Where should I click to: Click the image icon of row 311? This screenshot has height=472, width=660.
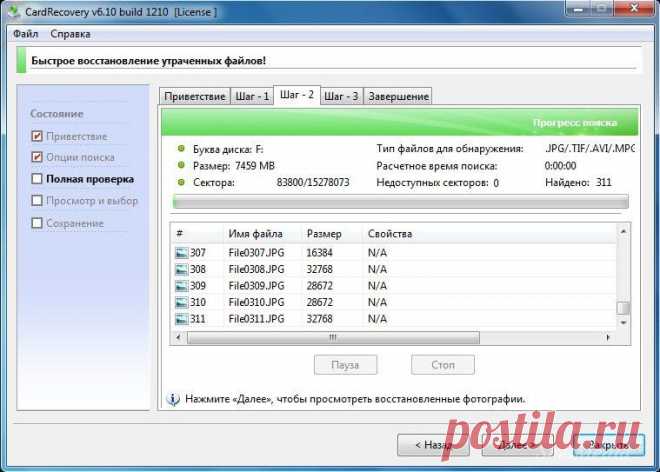[181, 319]
